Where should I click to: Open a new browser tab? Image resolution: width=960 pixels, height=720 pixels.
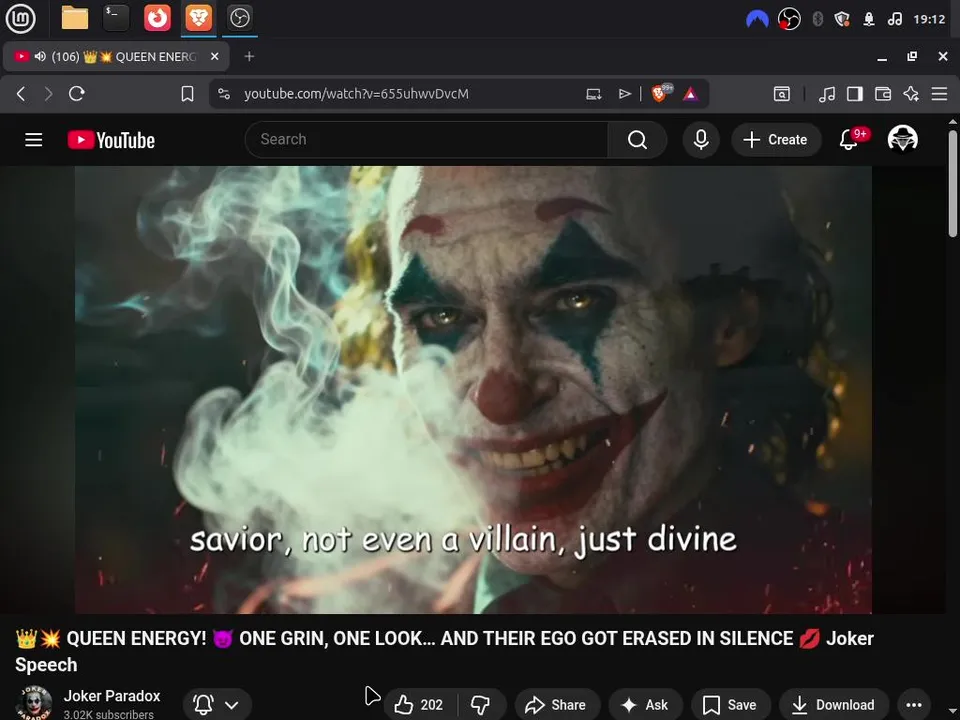[x=249, y=56]
